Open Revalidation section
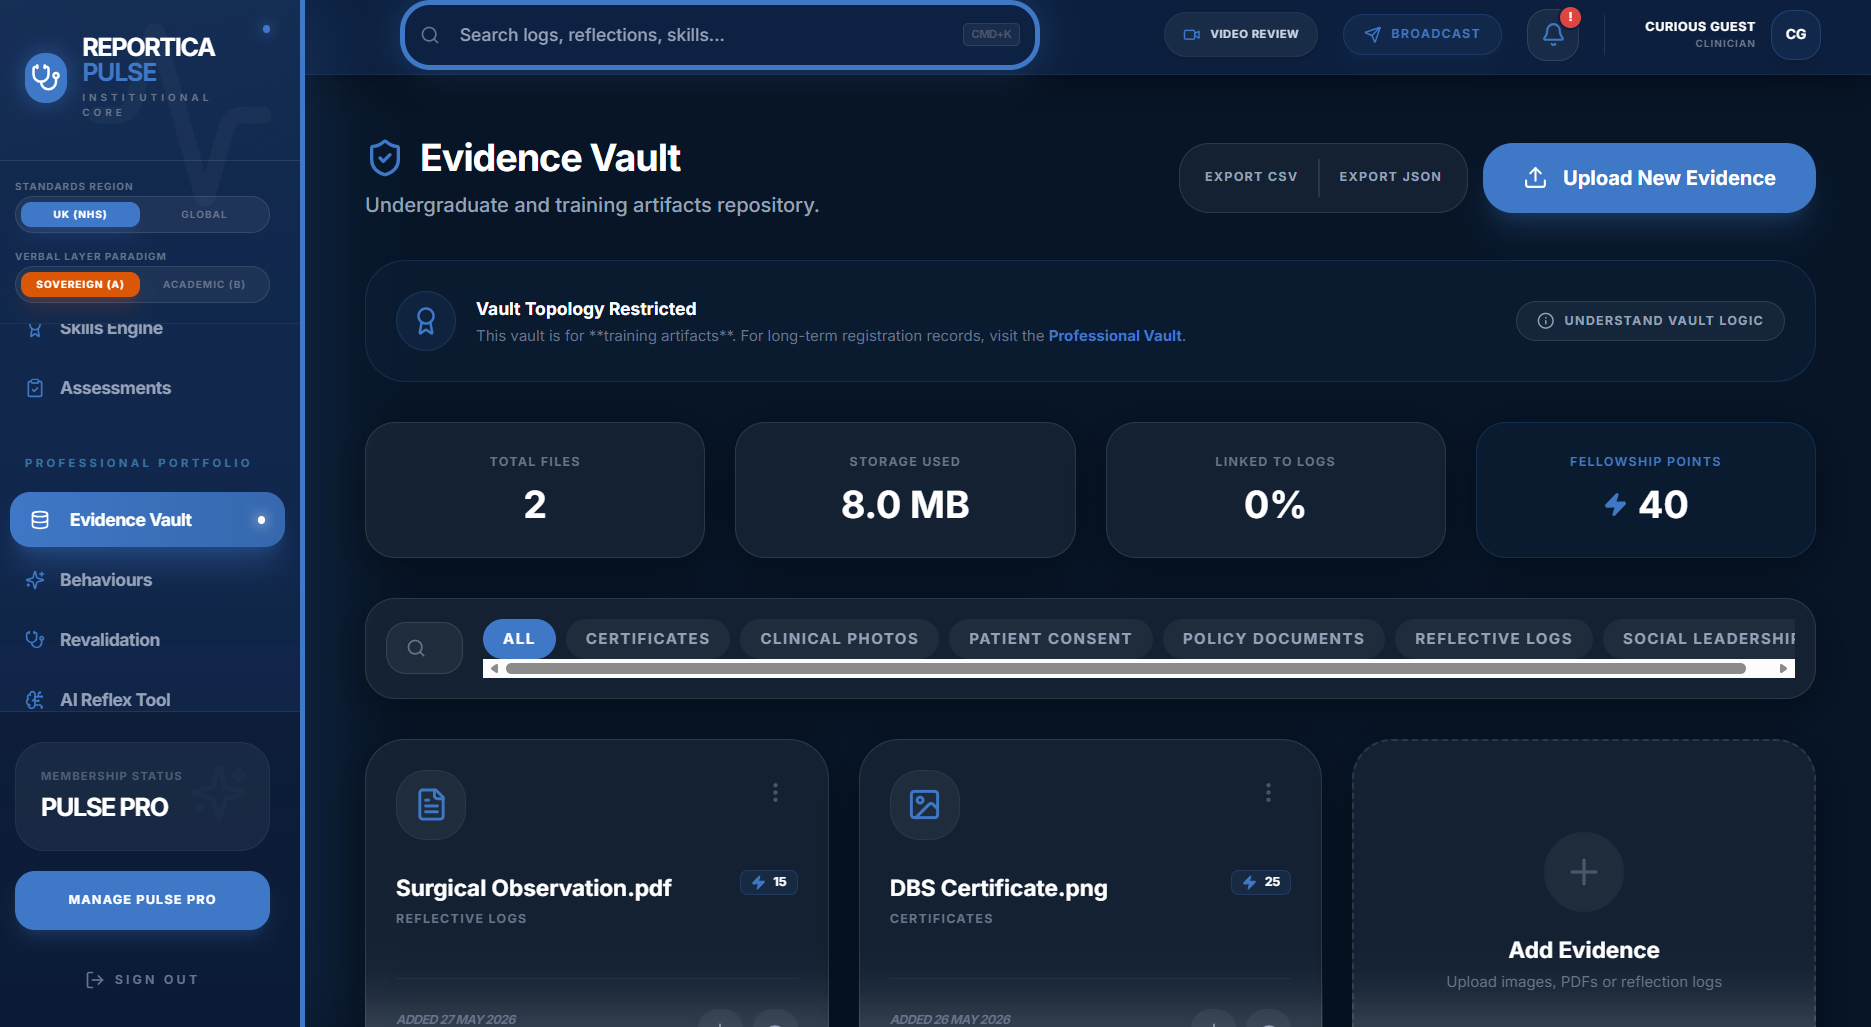1871x1027 pixels. 110,640
